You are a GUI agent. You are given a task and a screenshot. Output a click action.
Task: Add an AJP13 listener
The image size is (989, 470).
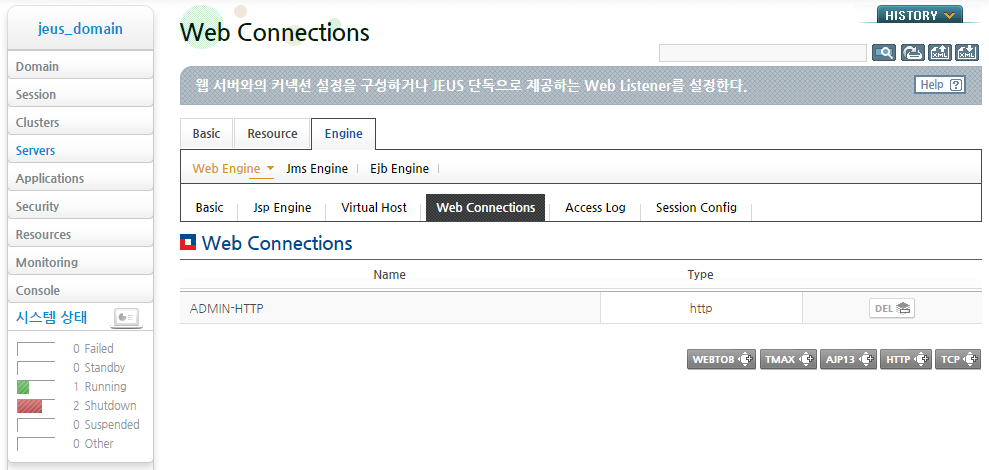(848, 360)
